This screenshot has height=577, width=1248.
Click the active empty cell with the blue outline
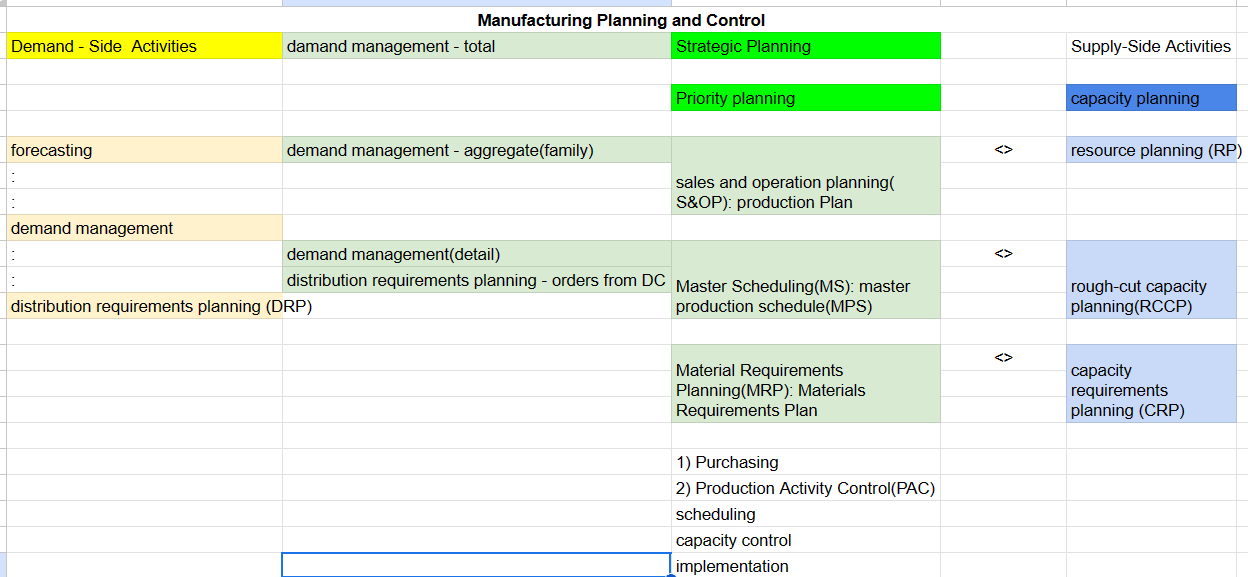[477, 565]
